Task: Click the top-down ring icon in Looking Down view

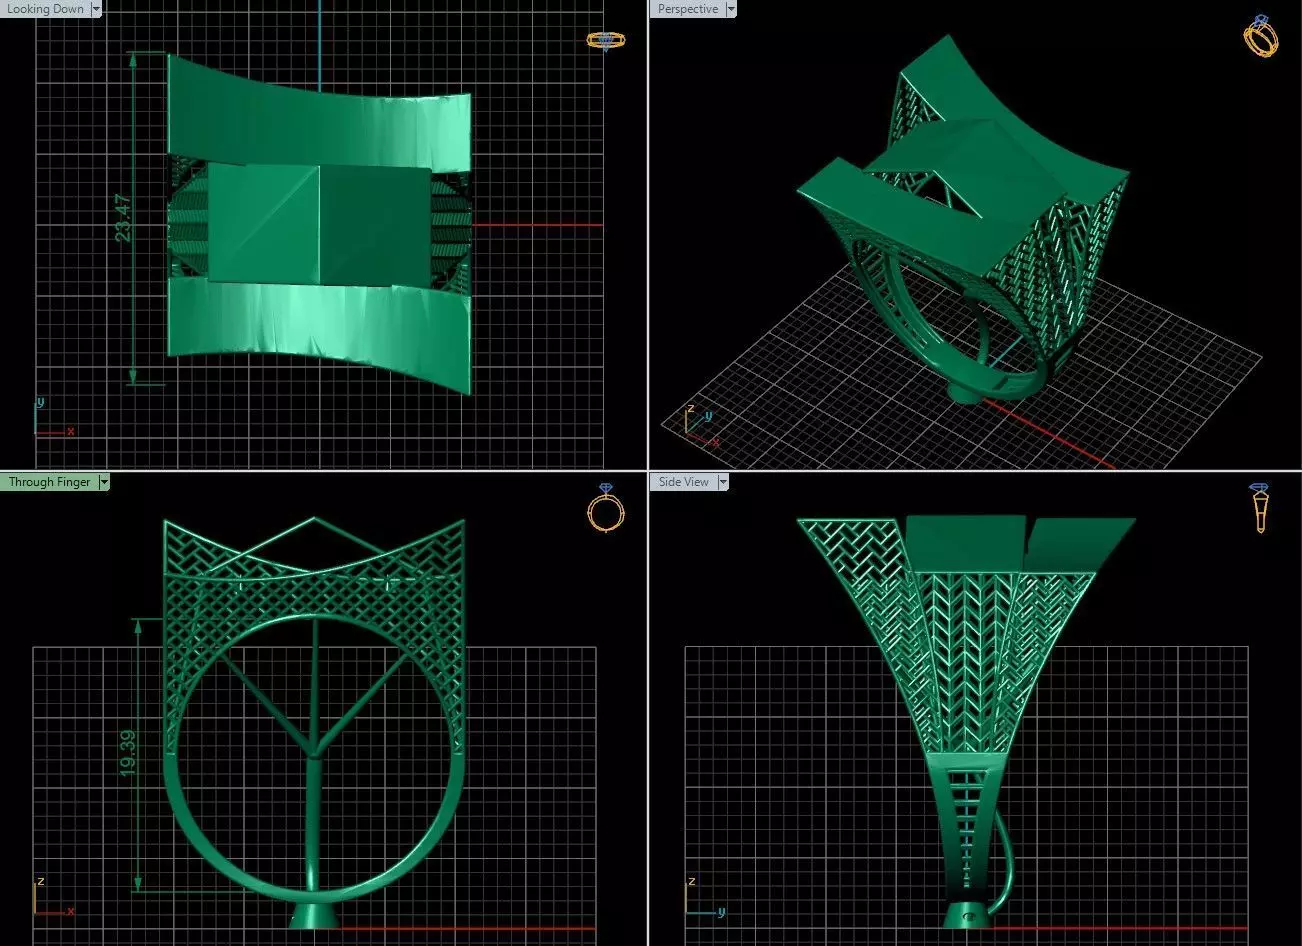Action: tap(605, 40)
